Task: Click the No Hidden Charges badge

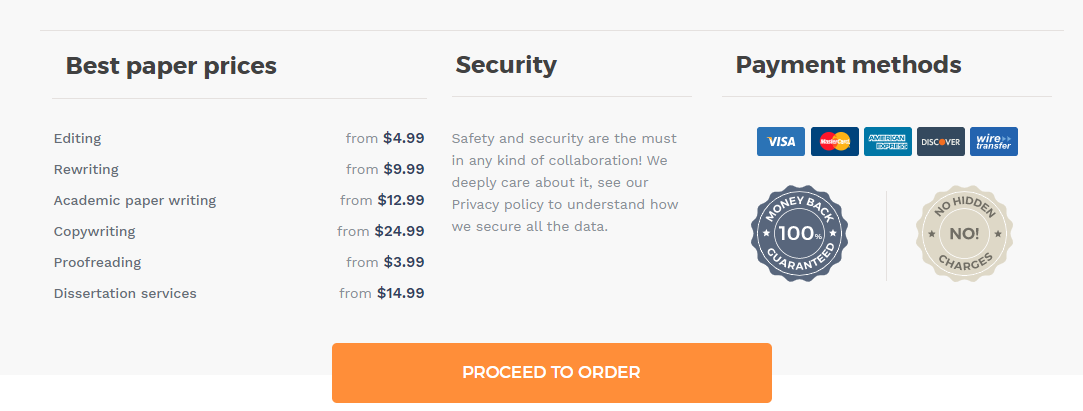Action: pyautogui.click(x=964, y=233)
